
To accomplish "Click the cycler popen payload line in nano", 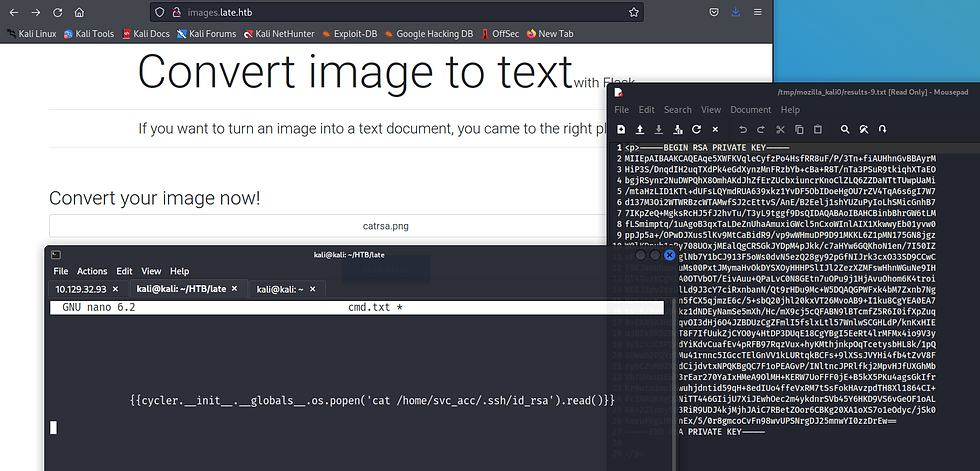I will 372,400.
